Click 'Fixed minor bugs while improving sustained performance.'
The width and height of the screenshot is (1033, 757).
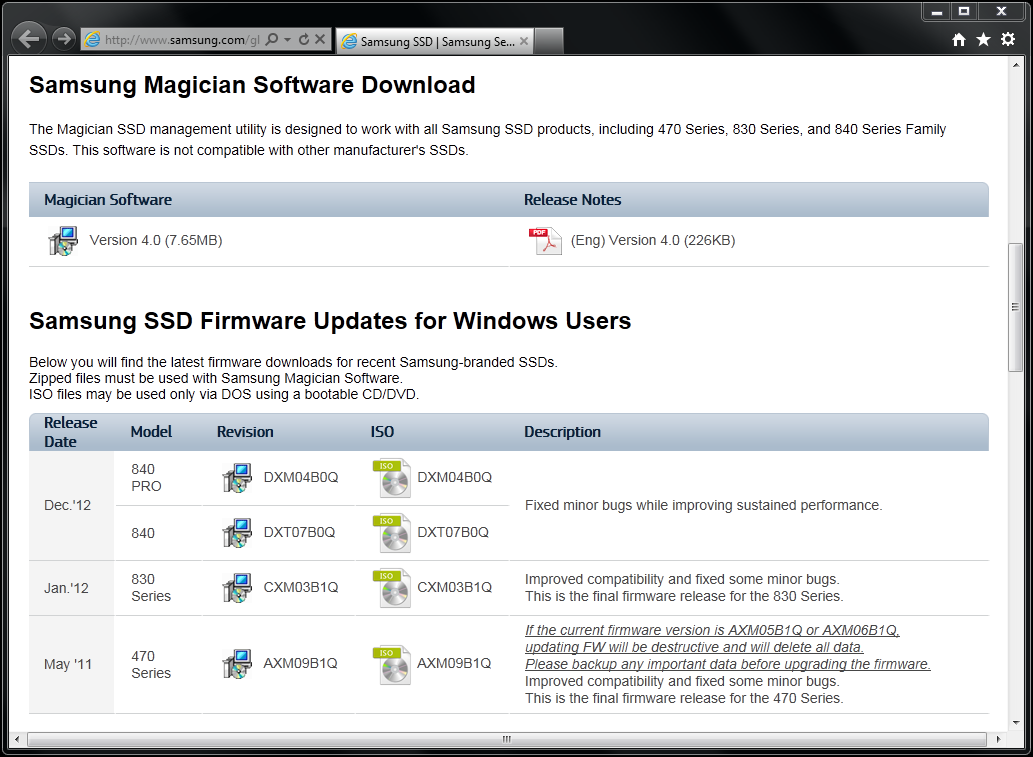pos(704,505)
